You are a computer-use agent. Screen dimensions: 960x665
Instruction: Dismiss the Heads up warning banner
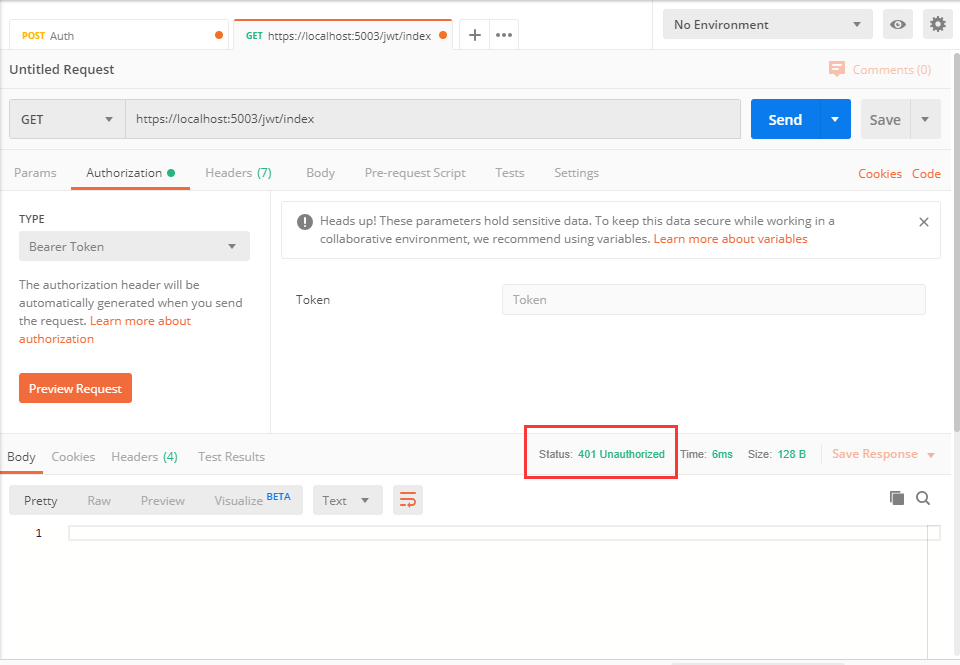pyautogui.click(x=923, y=222)
